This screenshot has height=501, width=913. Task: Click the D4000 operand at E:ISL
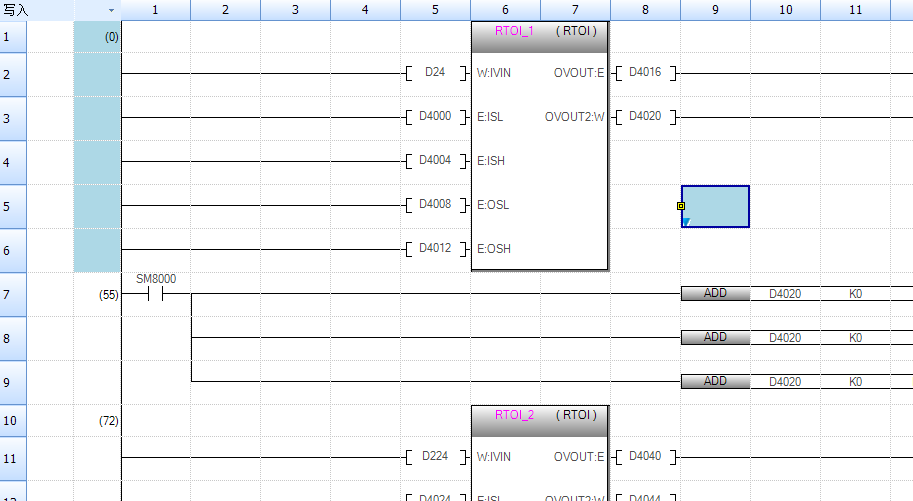435,117
